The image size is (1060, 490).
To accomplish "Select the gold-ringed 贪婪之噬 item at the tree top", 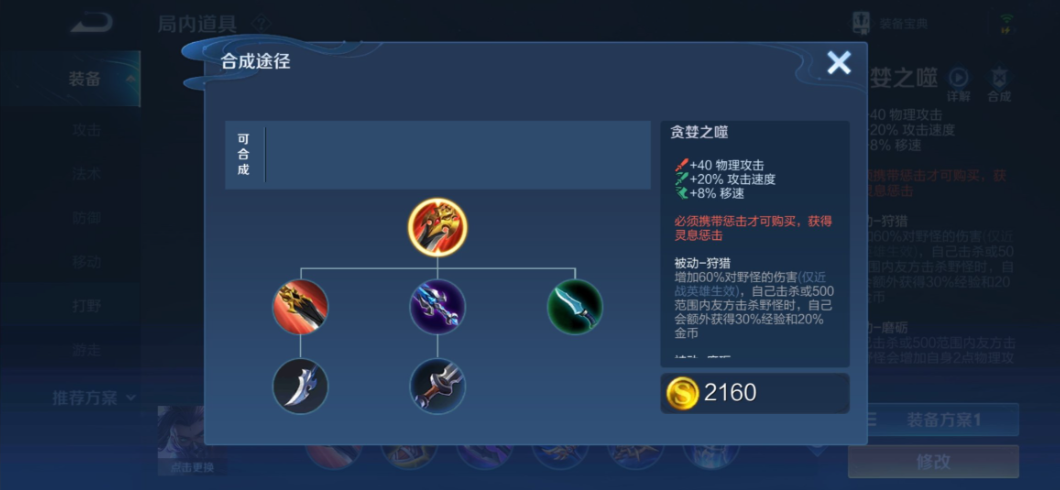I will pyautogui.click(x=437, y=227).
